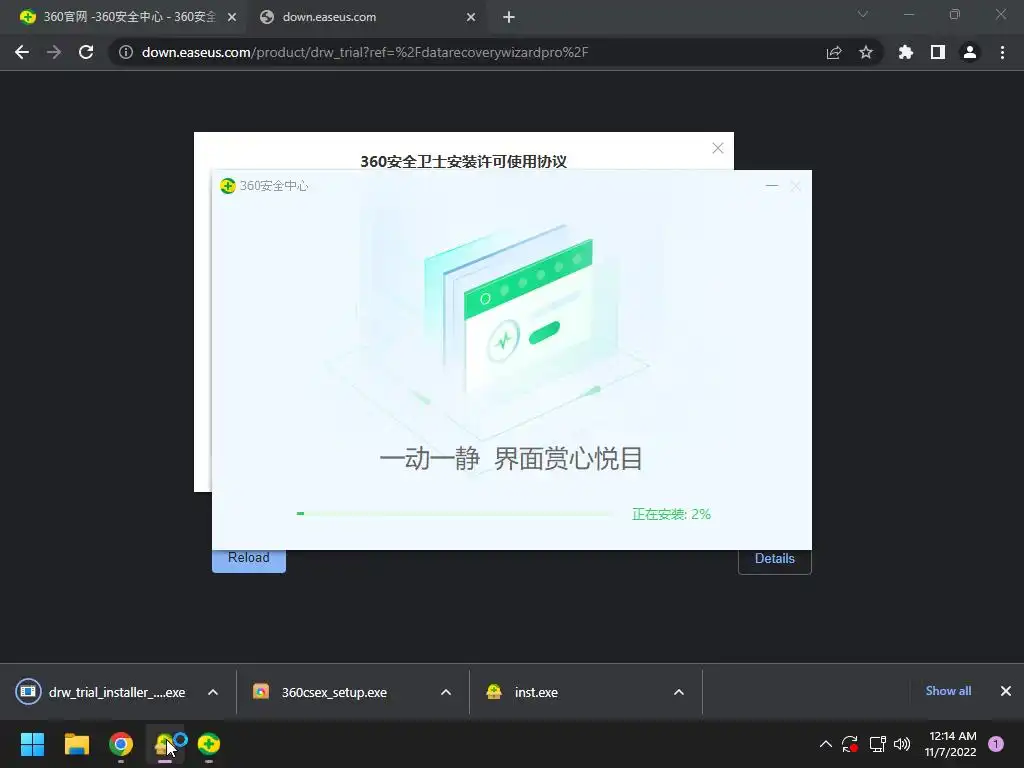View site information icon in address bar

point(126,52)
